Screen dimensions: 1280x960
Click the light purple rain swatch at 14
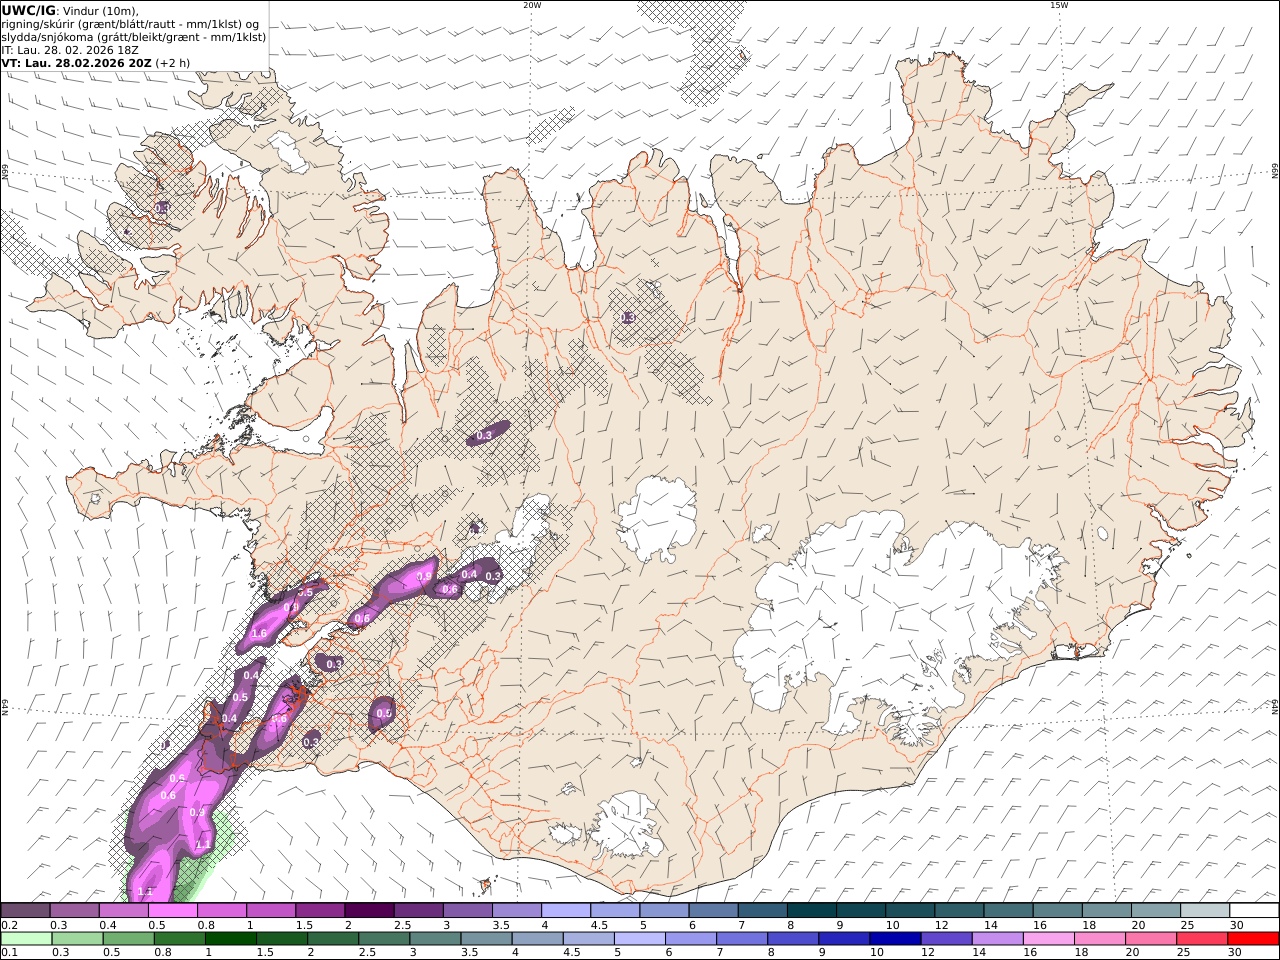coord(996,938)
